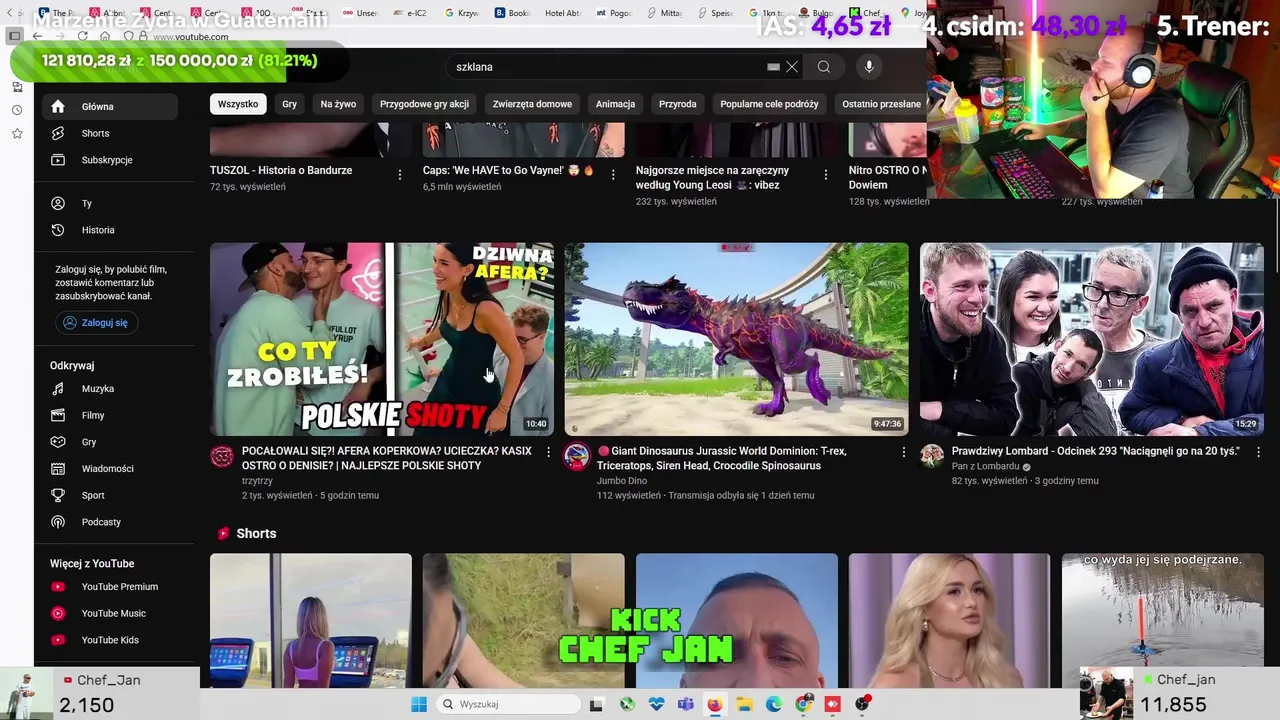
Task: Open the Pan z Lombardu channel name
Action: click(985, 467)
